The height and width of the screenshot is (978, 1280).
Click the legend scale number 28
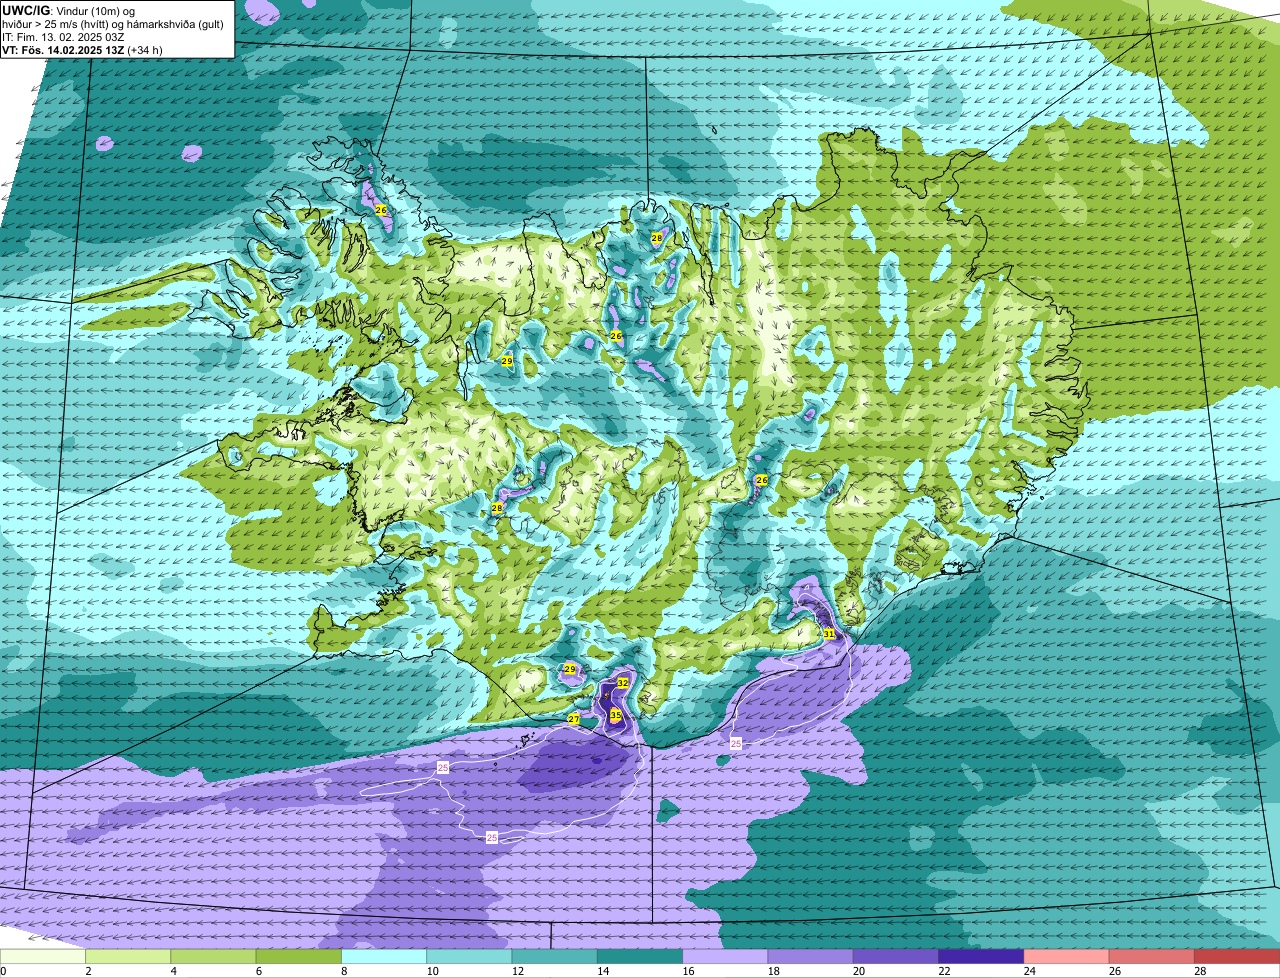click(x=1200, y=971)
